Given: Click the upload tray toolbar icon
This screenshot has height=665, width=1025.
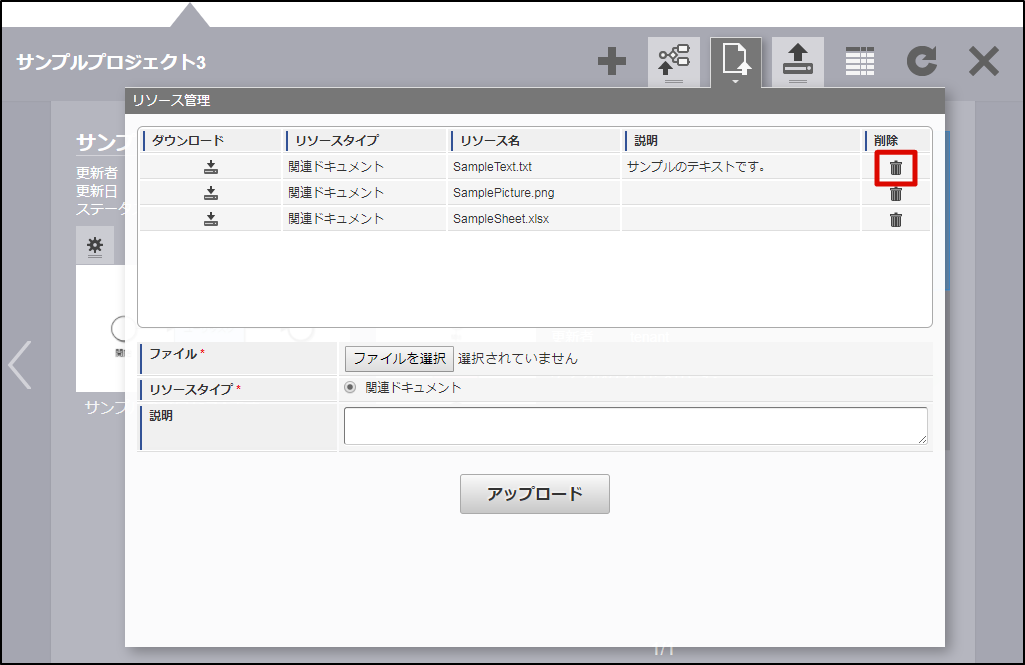Looking at the screenshot, I should (798, 62).
